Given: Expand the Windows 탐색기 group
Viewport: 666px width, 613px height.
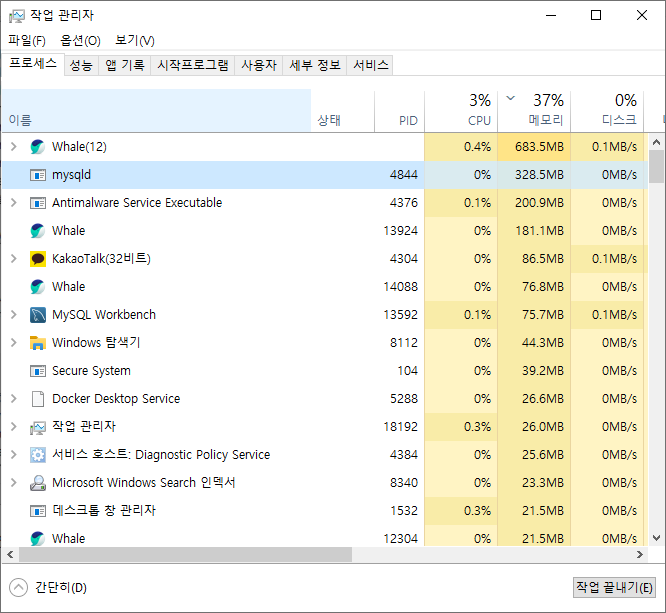Looking at the screenshot, I should point(14,342).
